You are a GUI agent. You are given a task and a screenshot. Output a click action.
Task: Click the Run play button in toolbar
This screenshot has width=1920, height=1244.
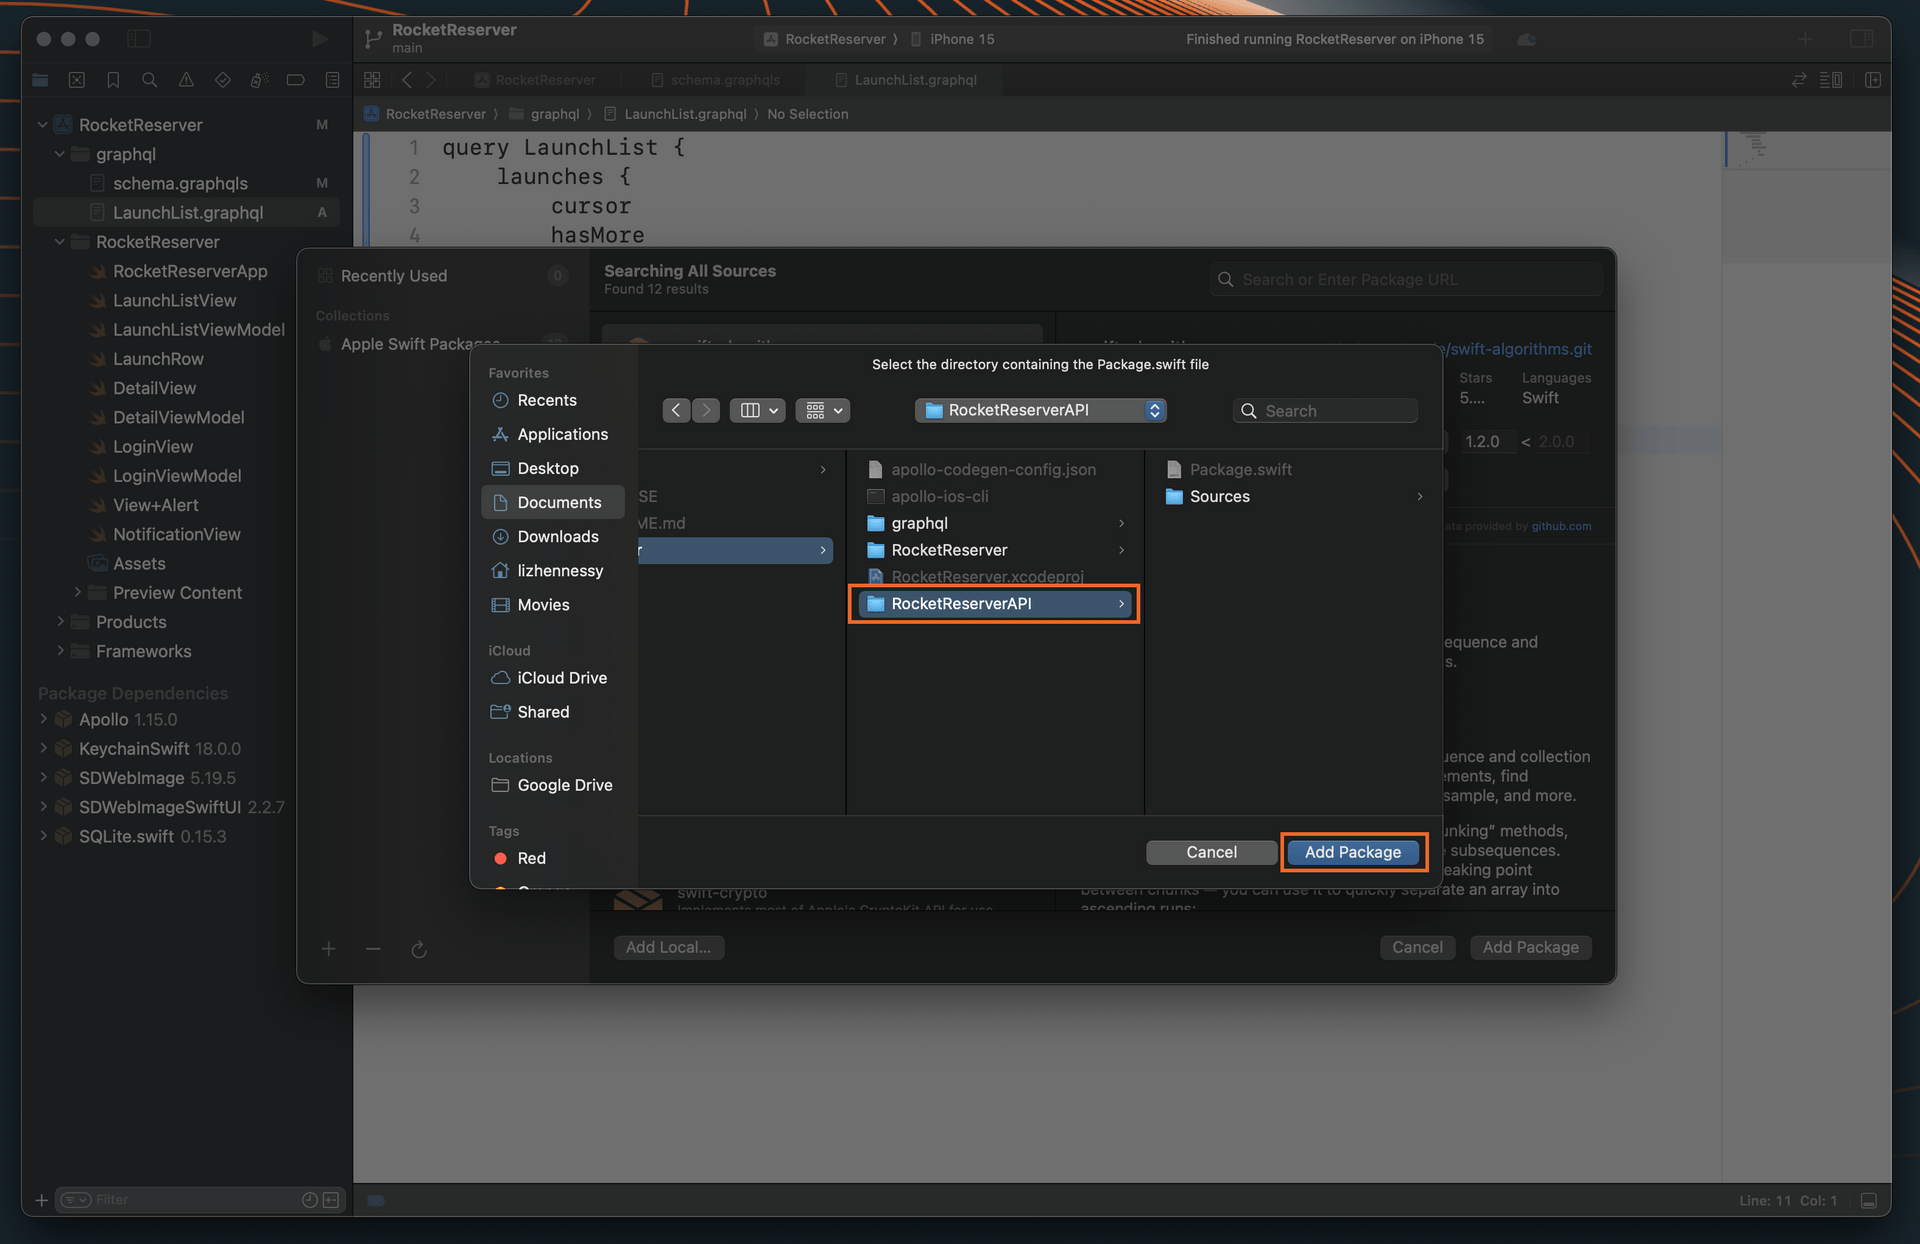[319, 39]
